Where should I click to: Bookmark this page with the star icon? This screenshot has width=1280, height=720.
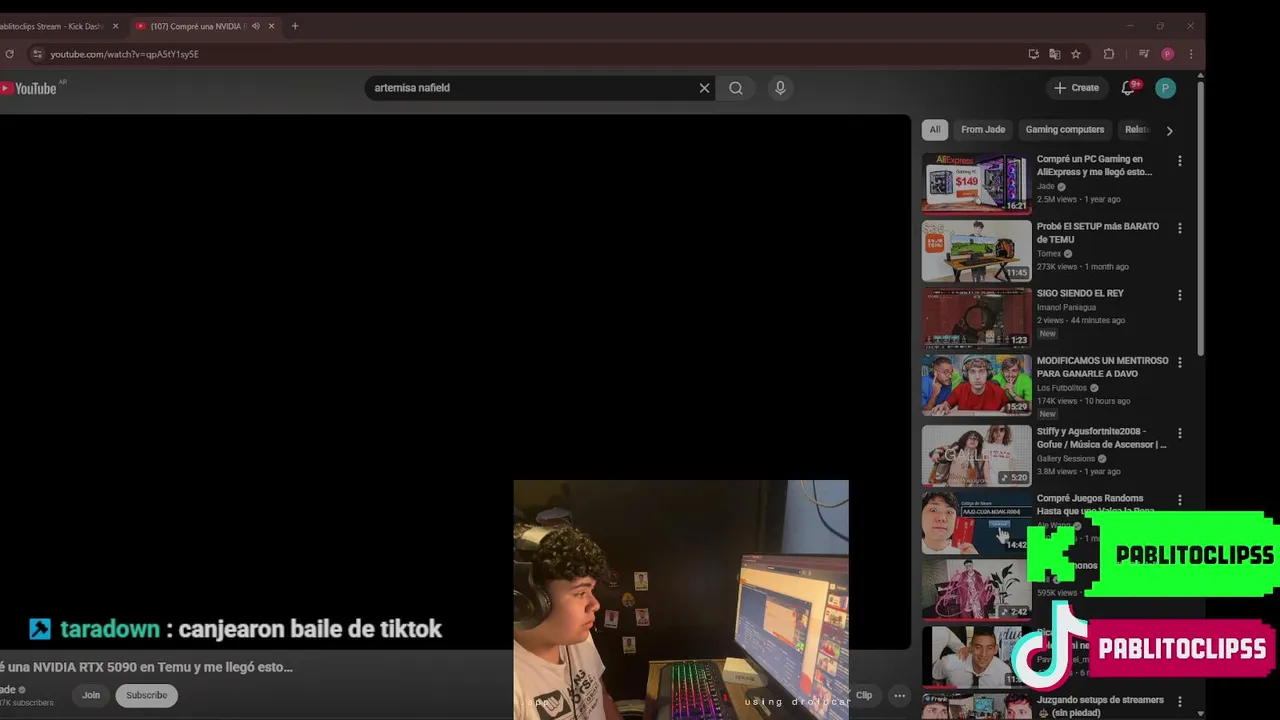pyautogui.click(x=1076, y=54)
